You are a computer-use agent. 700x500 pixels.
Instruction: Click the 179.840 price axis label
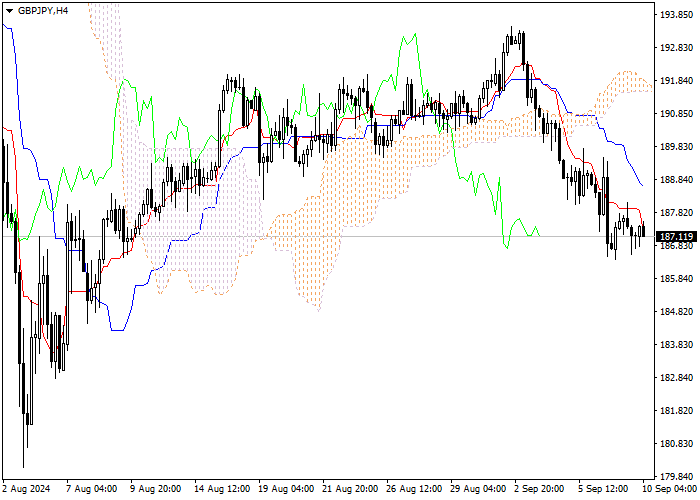click(x=676, y=477)
